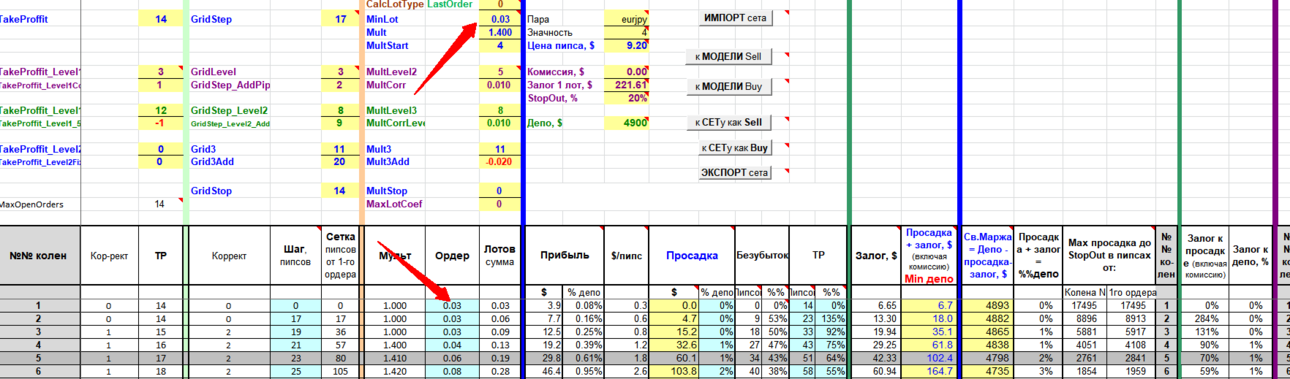
Task: Click the 1.420 multiplier cell in row 6
Action: (x=395, y=371)
